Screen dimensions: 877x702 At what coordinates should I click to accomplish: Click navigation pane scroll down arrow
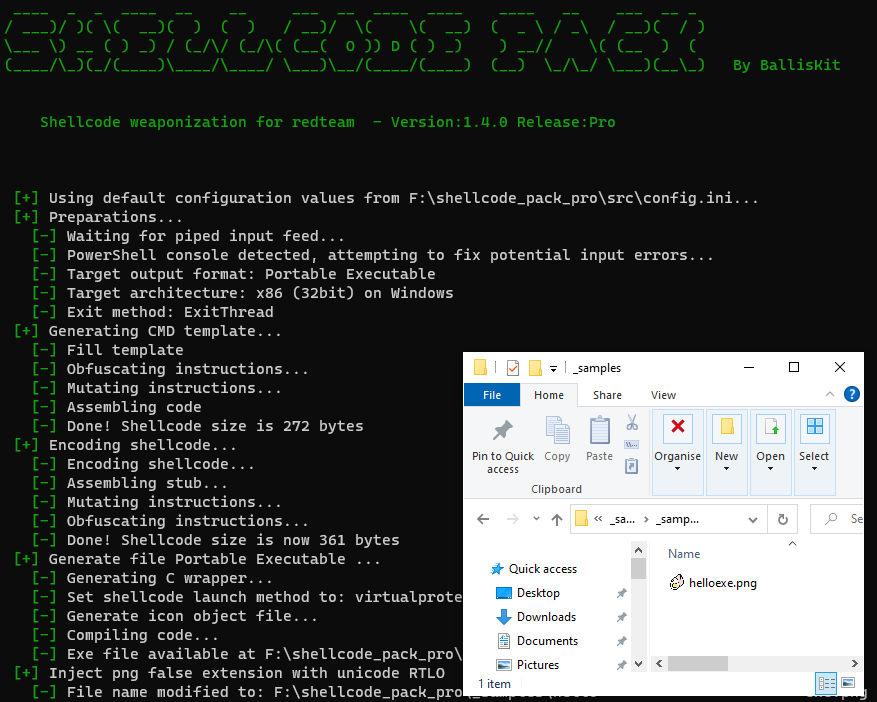tap(638, 664)
